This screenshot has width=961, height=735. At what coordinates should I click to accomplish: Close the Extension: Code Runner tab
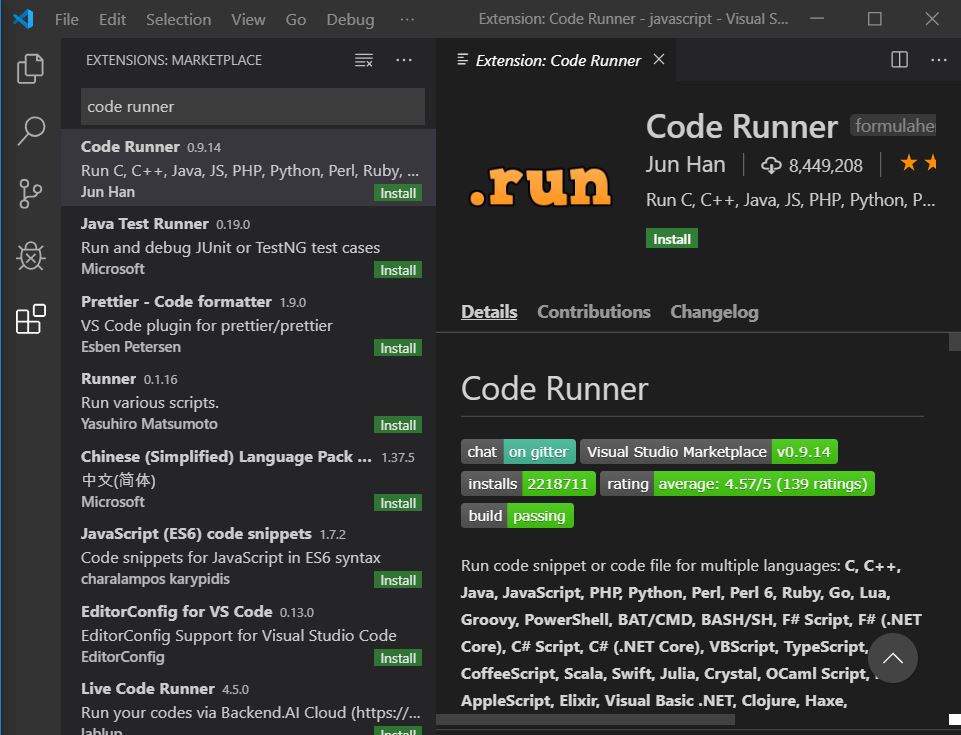(x=659, y=59)
